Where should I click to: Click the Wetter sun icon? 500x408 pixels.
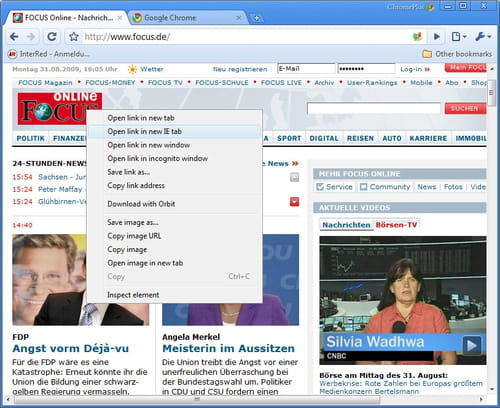[133, 69]
